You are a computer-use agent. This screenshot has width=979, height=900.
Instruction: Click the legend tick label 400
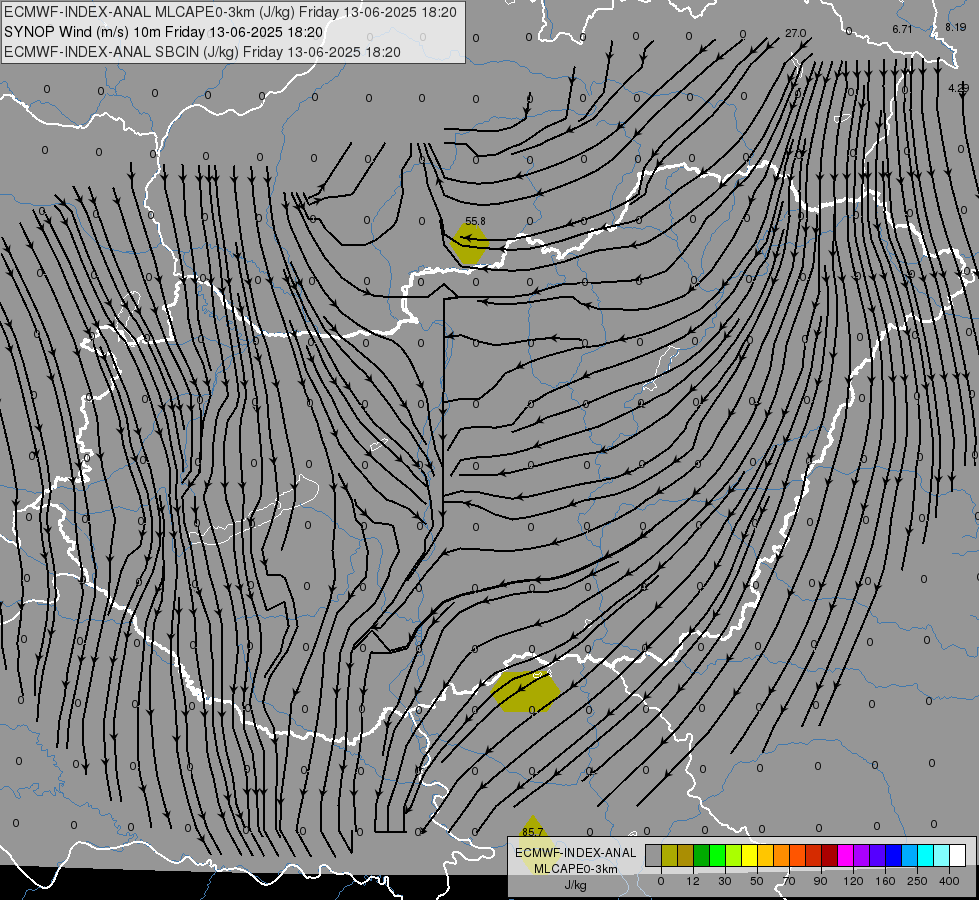click(949, 881)
